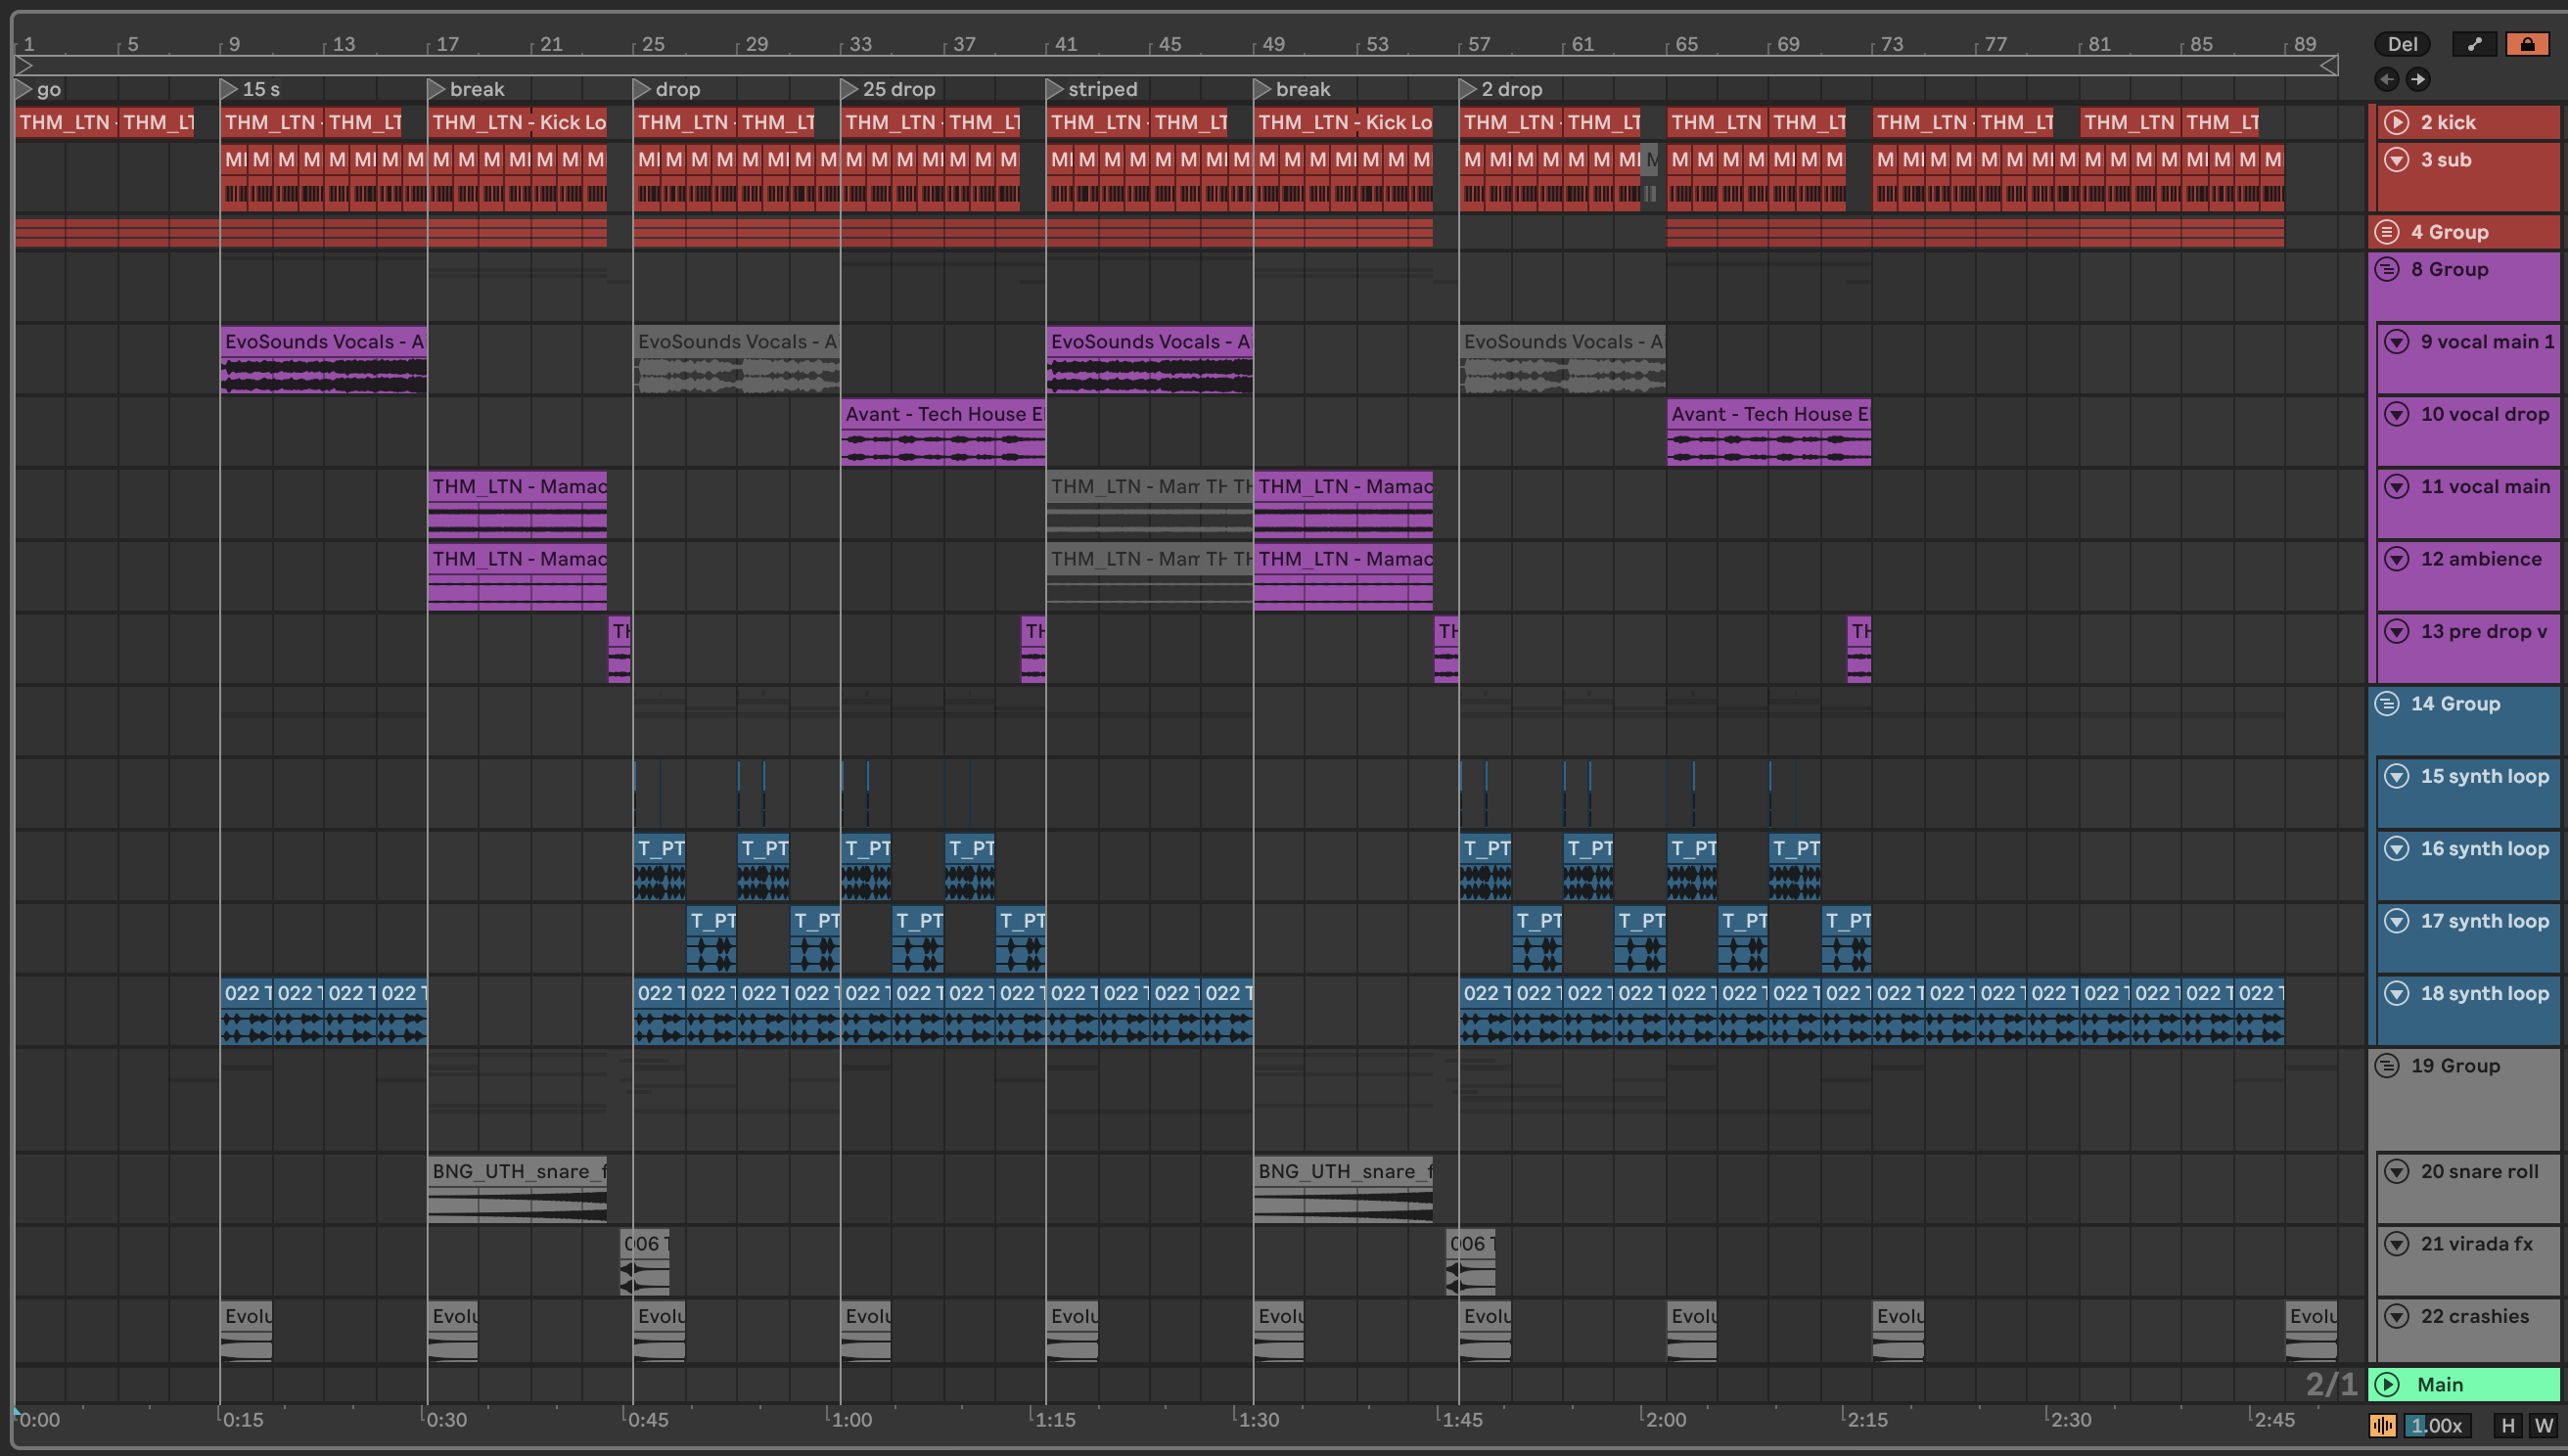
Task: Click the Del locator button
Action: click(x=2402, y=44)
